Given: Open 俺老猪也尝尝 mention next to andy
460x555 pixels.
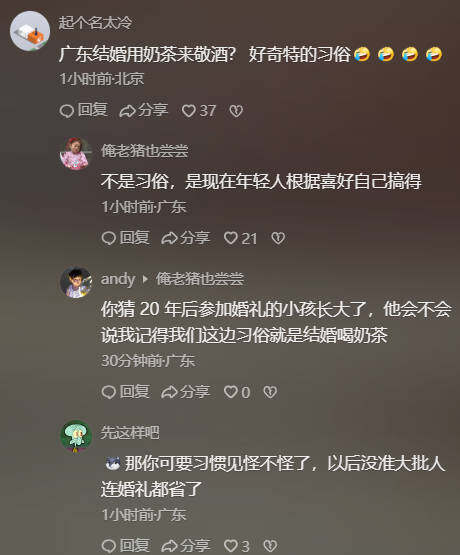Looking at the screenshot, I should 200,279.
